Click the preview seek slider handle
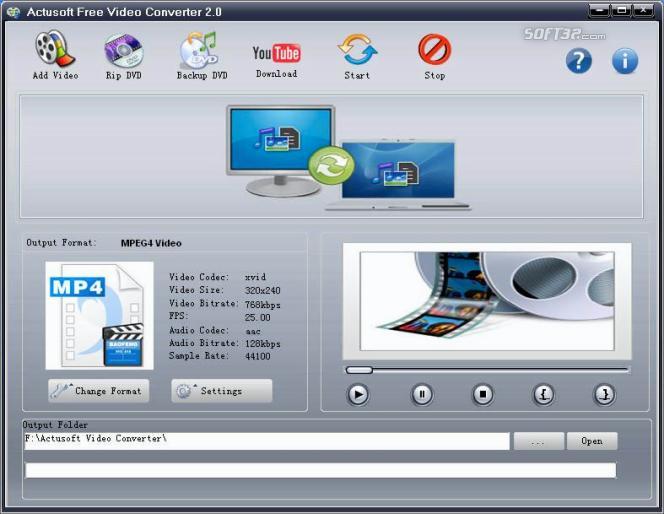This screenshot has width=664, height=514. [359, 370]
